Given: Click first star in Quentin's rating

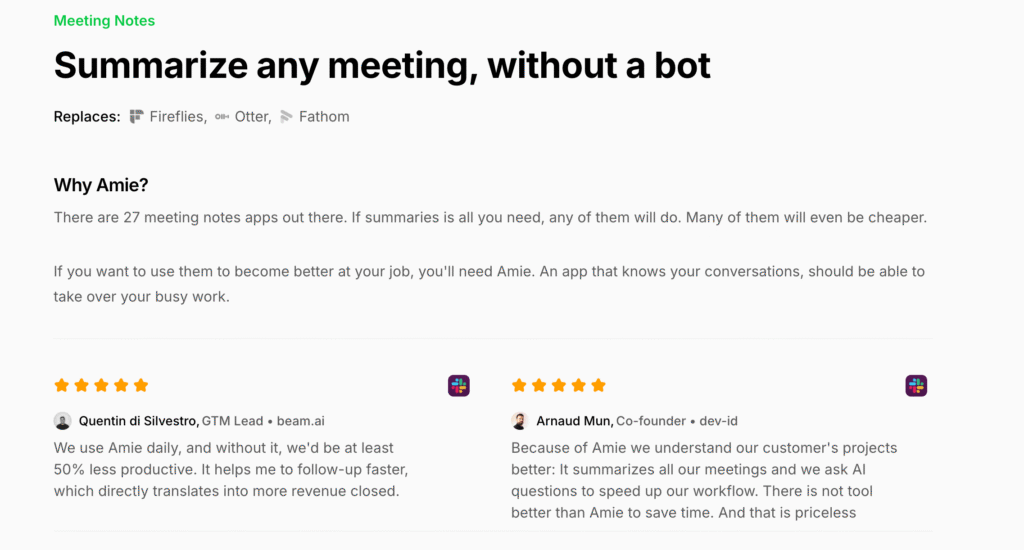Looking at the screenshot, I should point(61,385).
